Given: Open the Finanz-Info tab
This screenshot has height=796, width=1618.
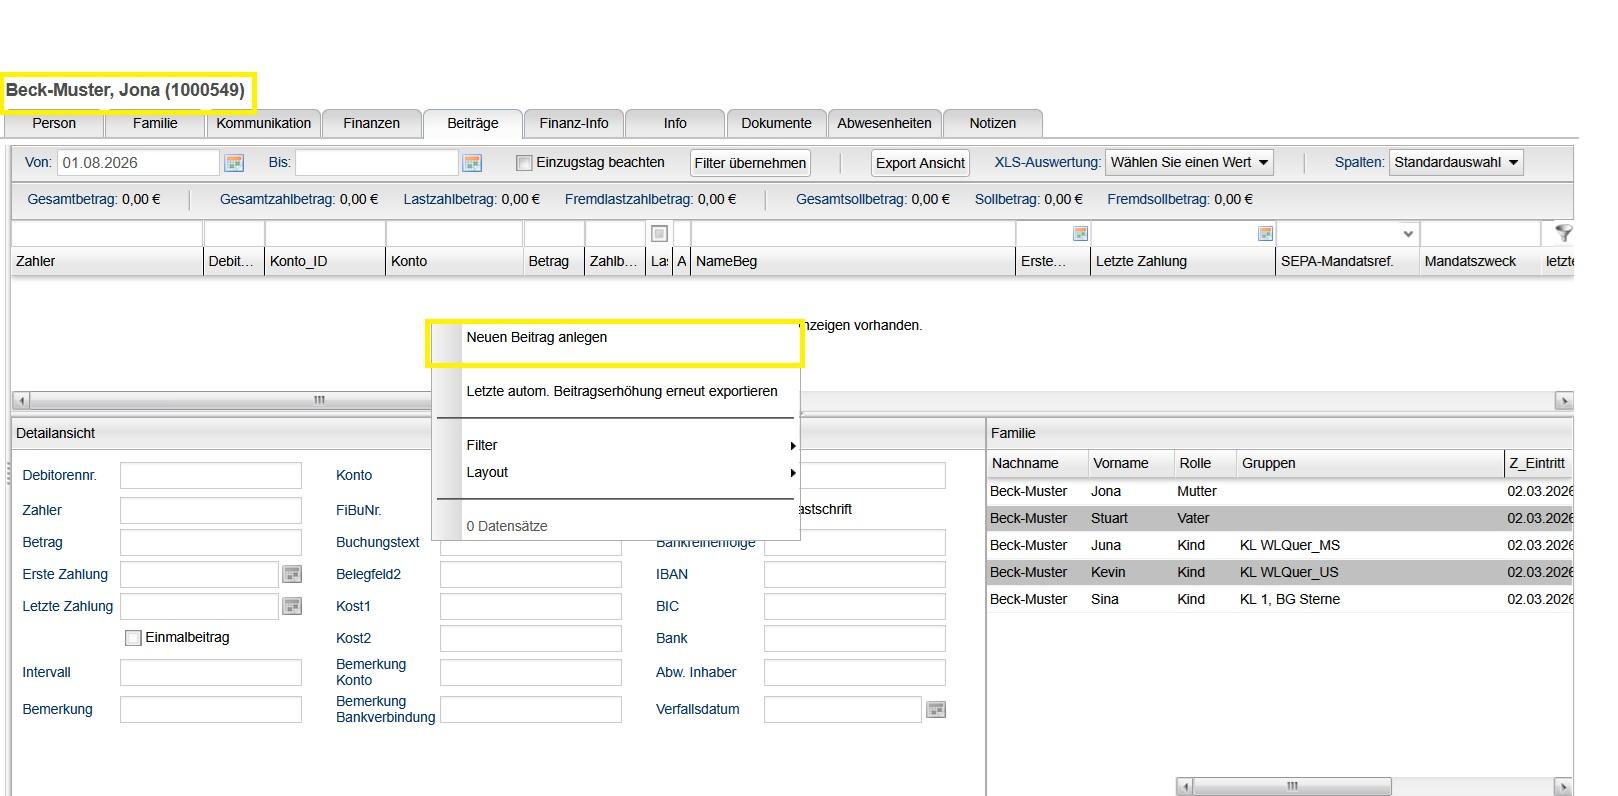Looking at the screenshot, I should coord(574,123).
